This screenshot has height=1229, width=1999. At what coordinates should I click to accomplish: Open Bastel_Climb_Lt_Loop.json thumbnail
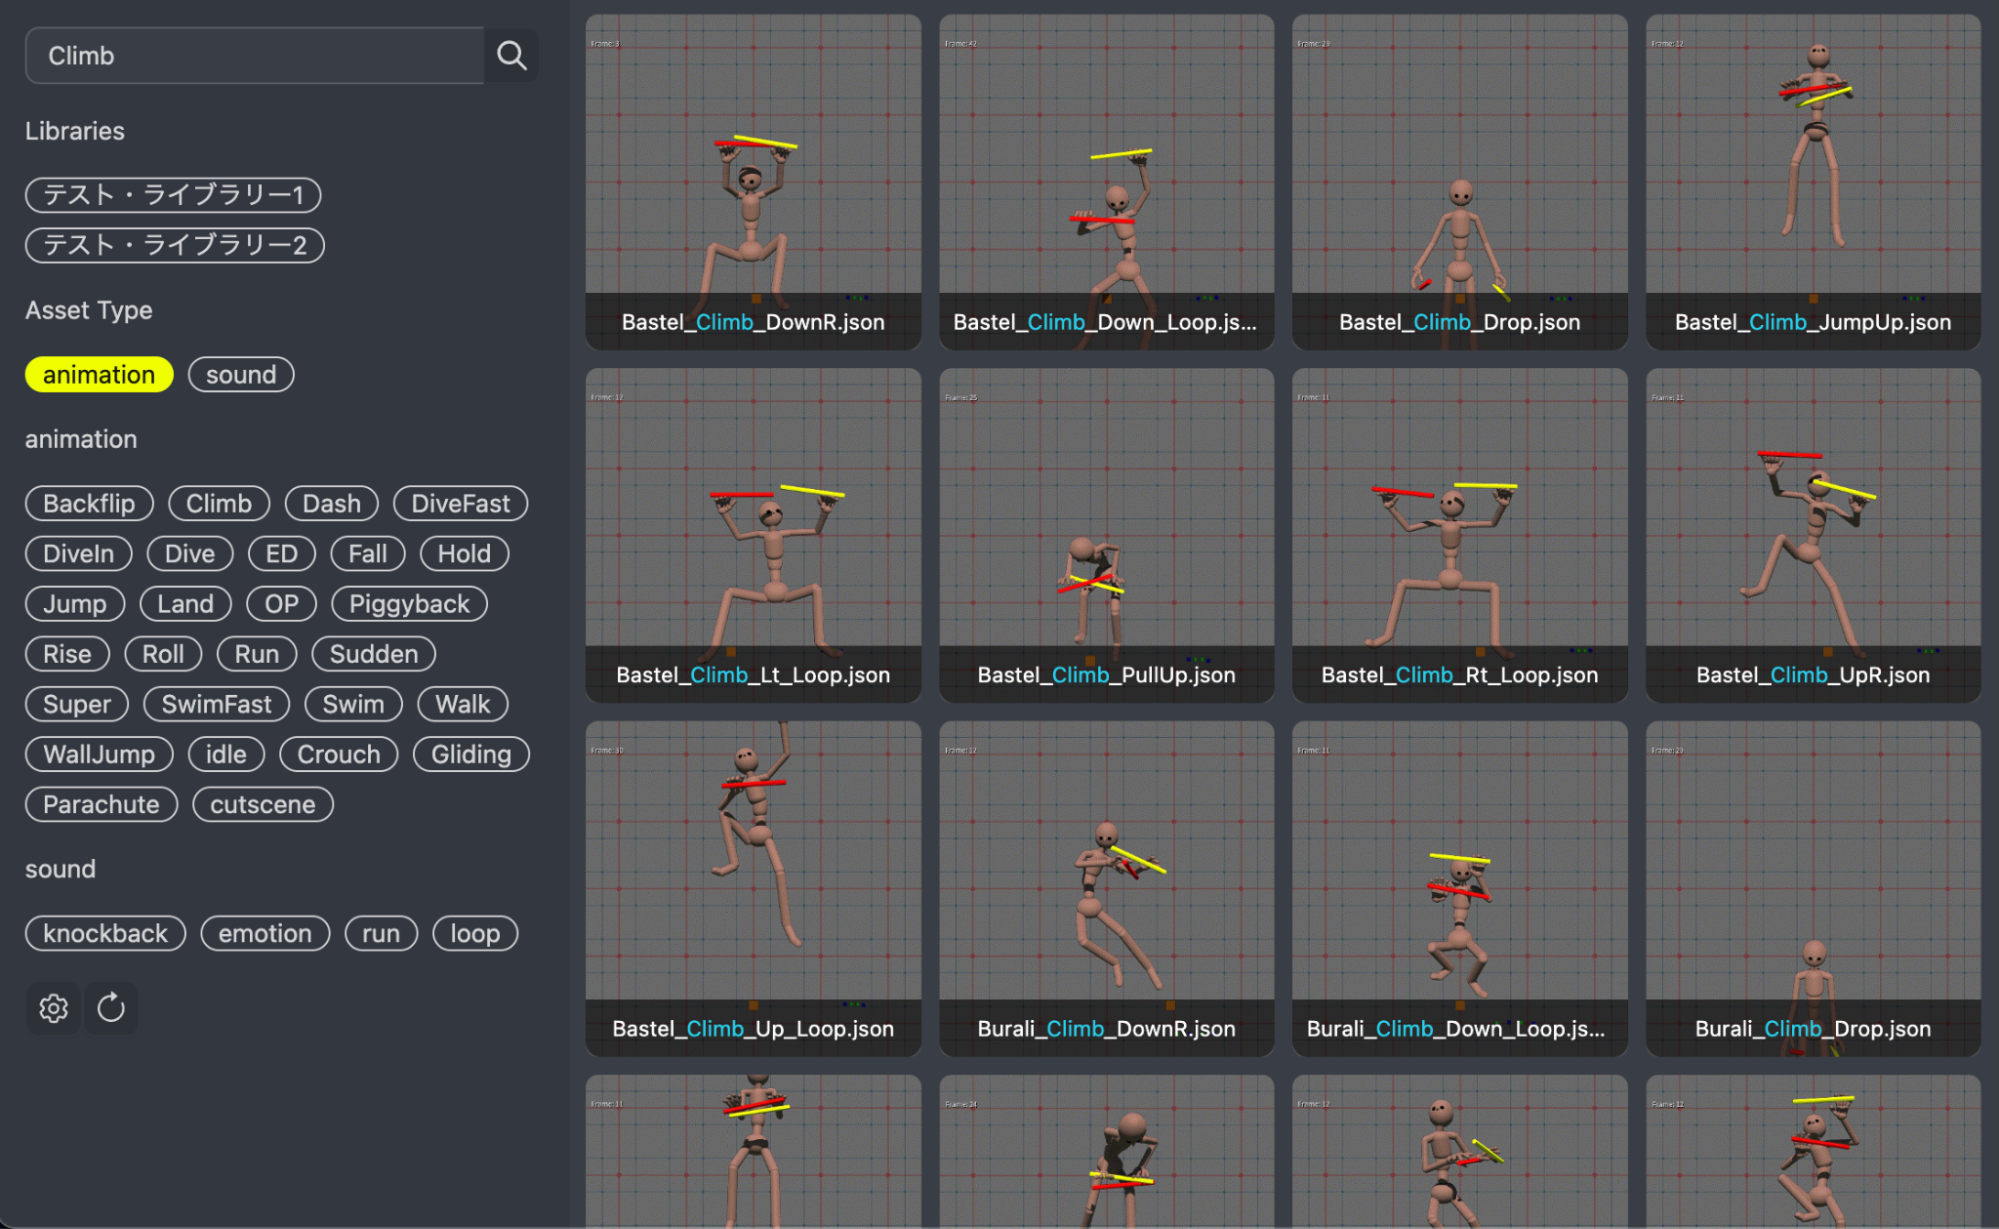pos(753,535)
